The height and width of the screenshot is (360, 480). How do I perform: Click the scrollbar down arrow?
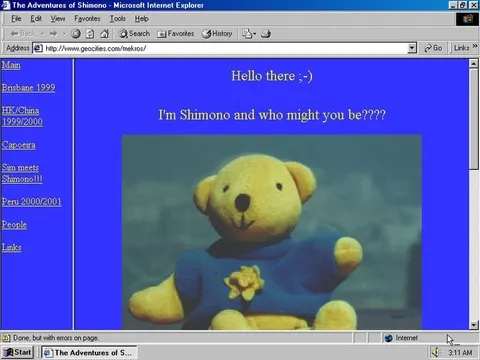point(474,325)
